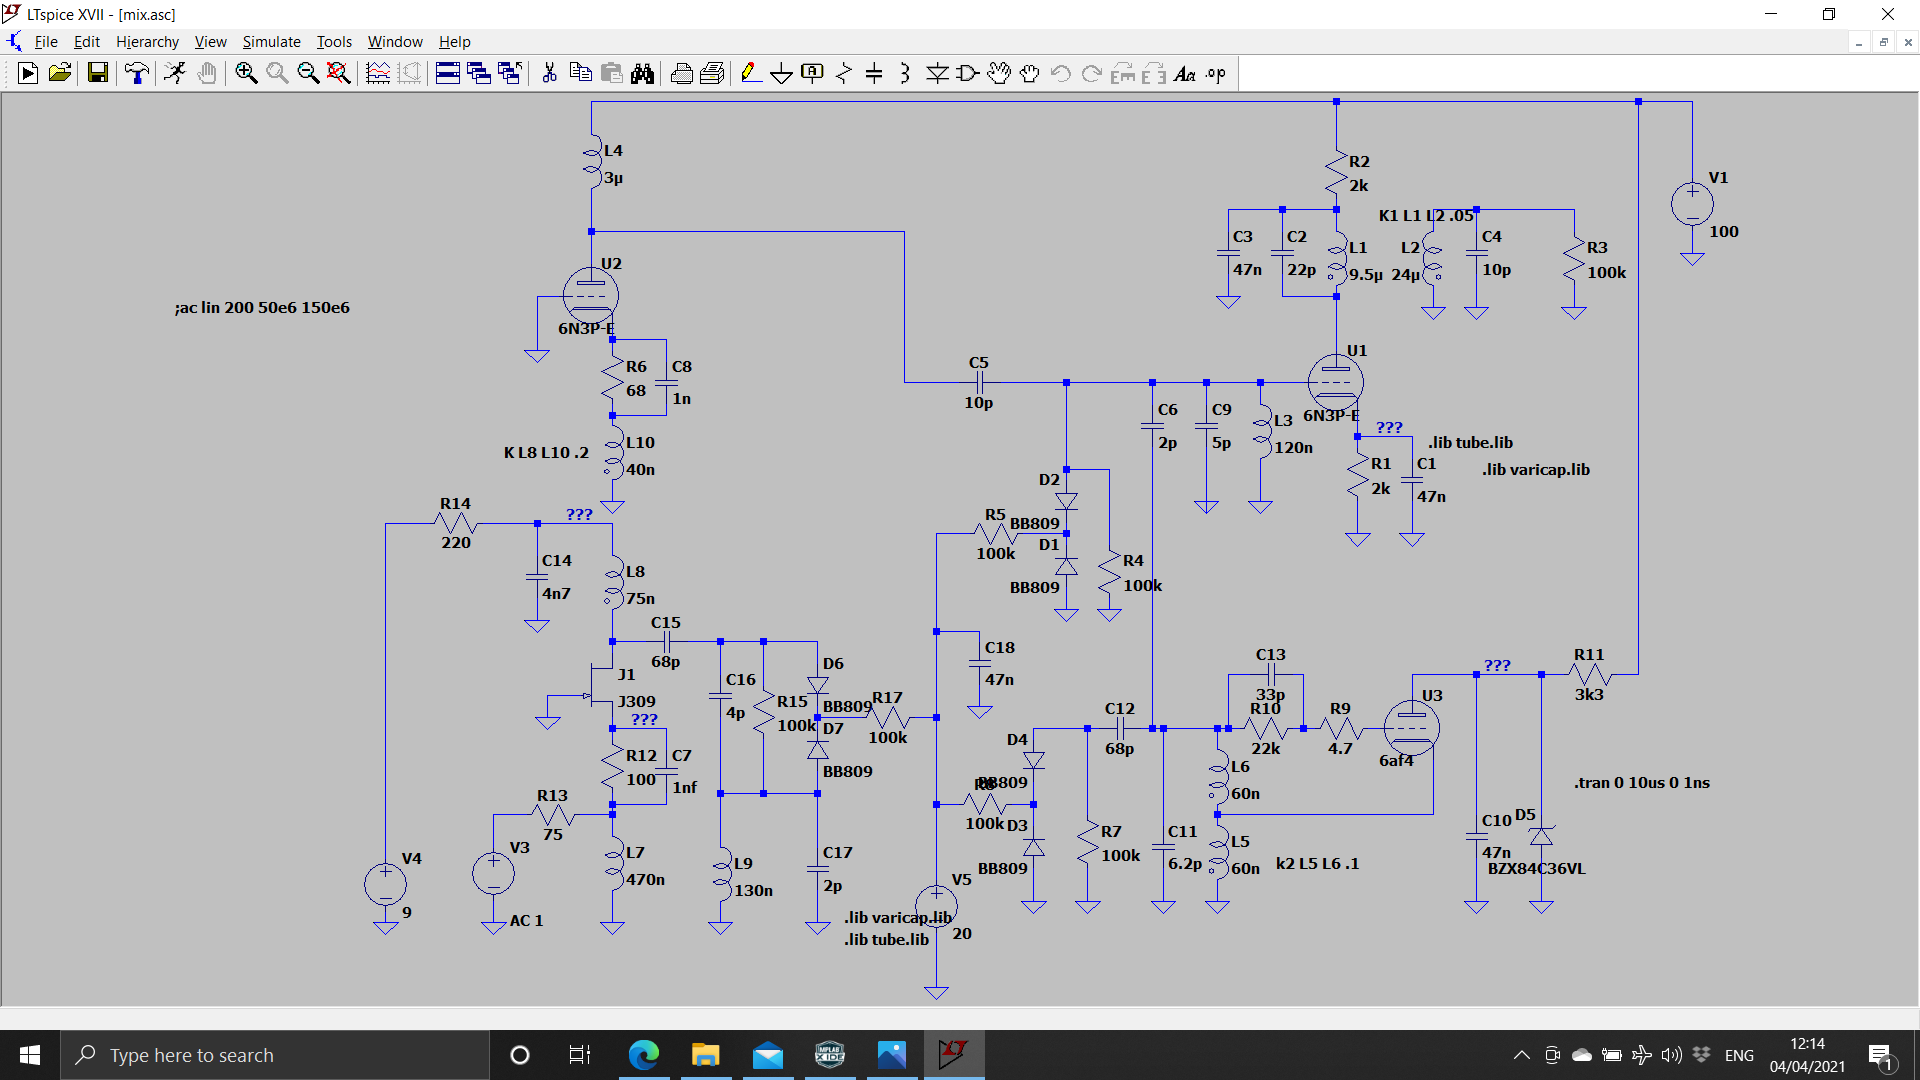This screenshot has width=1920, height=1080.
Task: Select the Text tool
Action: (1185, 73)
